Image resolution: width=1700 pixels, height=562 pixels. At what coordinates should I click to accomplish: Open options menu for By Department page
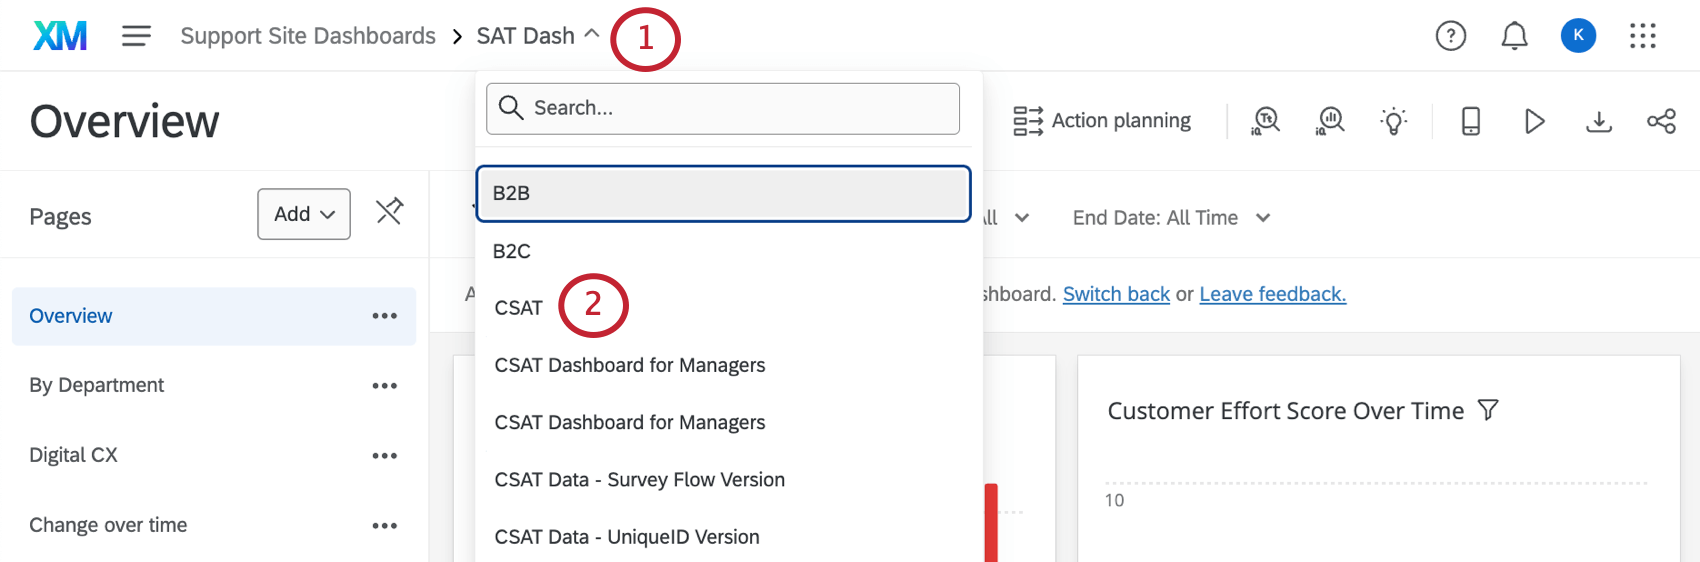click(384, 386)
